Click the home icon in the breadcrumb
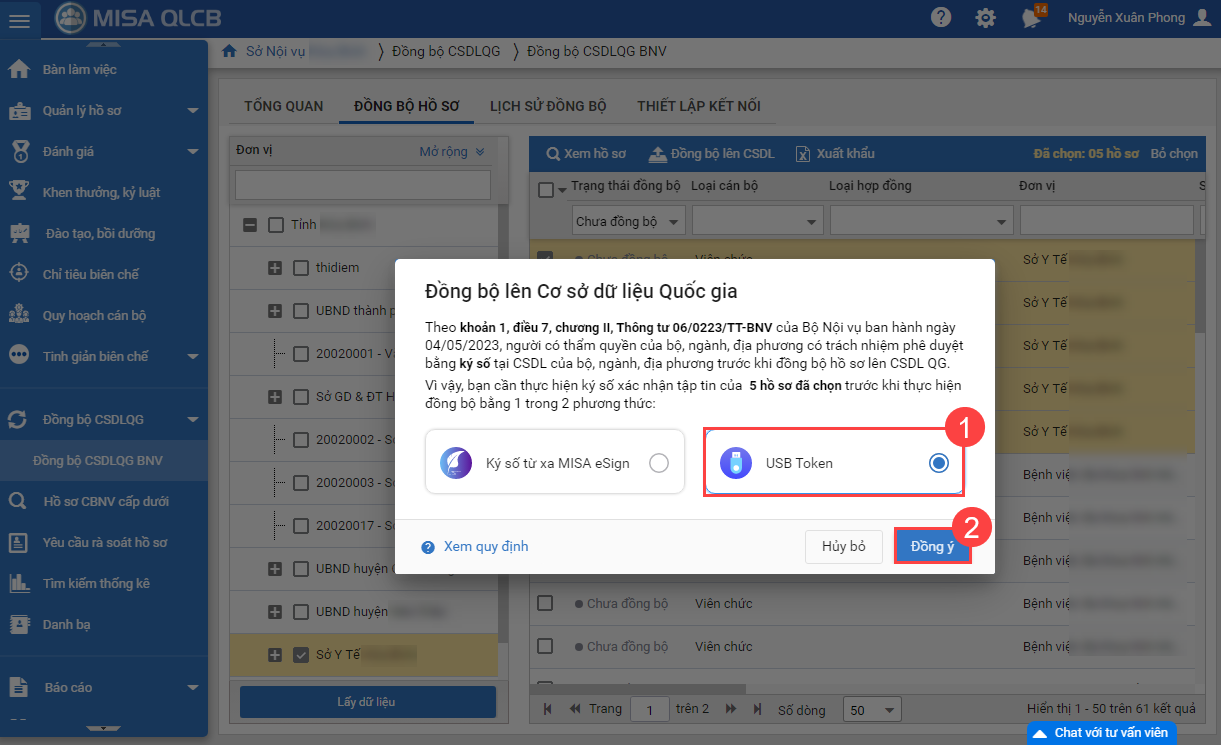 [x=229, y=51]
